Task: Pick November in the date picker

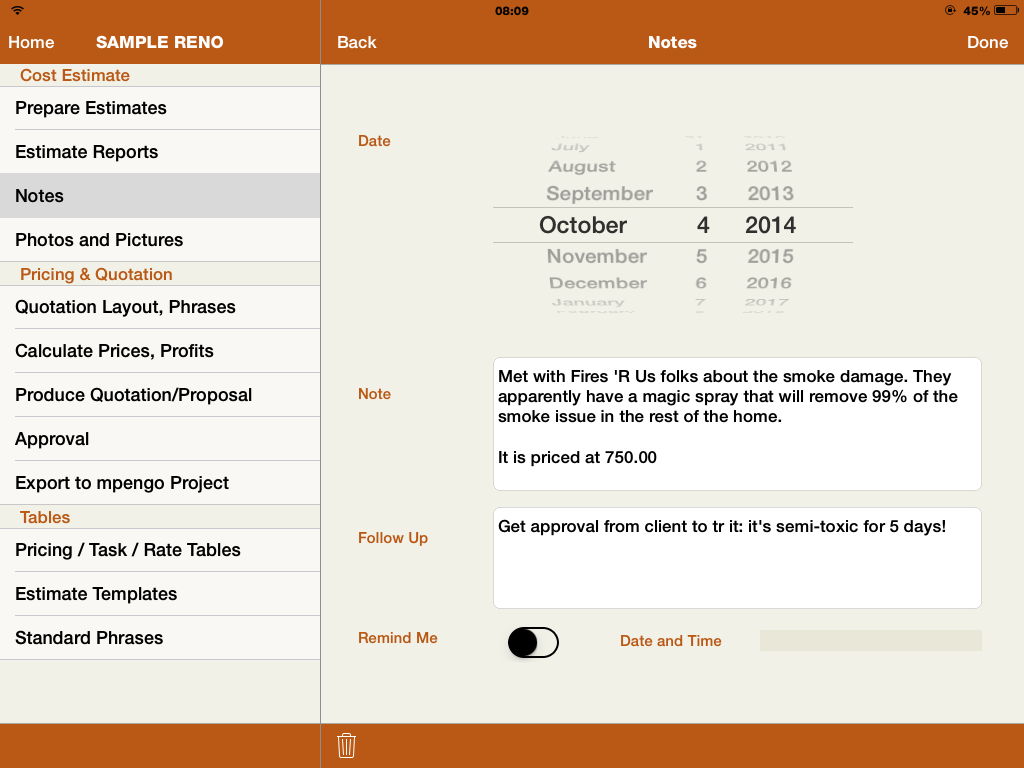Action: tap(597, 256)
